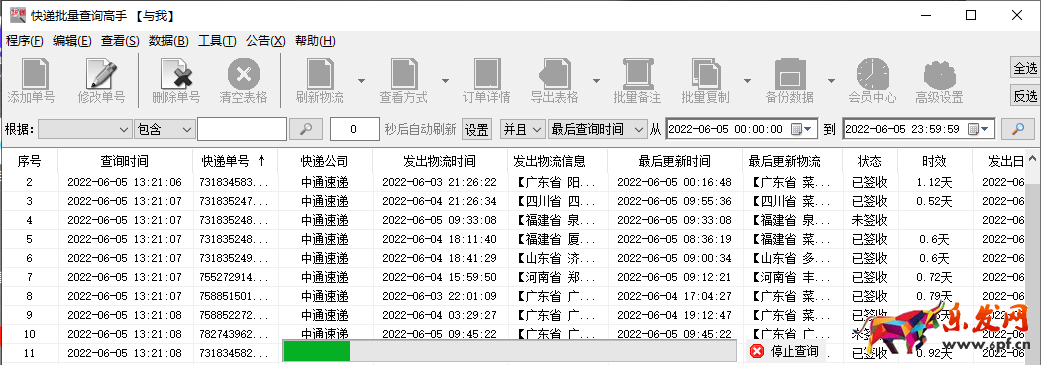
Task: Expand the 导出表格 dropdown arrow
Action: pyautogui.click(x=596, y=81)
